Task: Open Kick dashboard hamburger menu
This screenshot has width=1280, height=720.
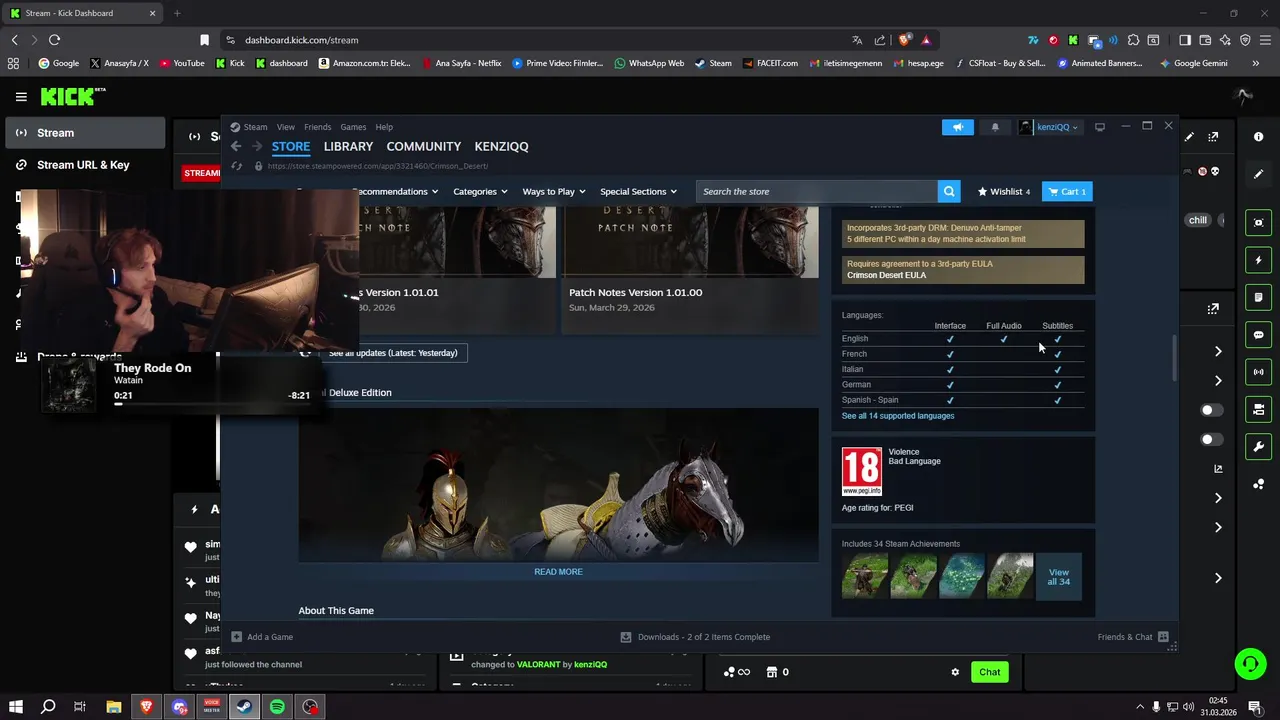Action: [x=21, y=97]
